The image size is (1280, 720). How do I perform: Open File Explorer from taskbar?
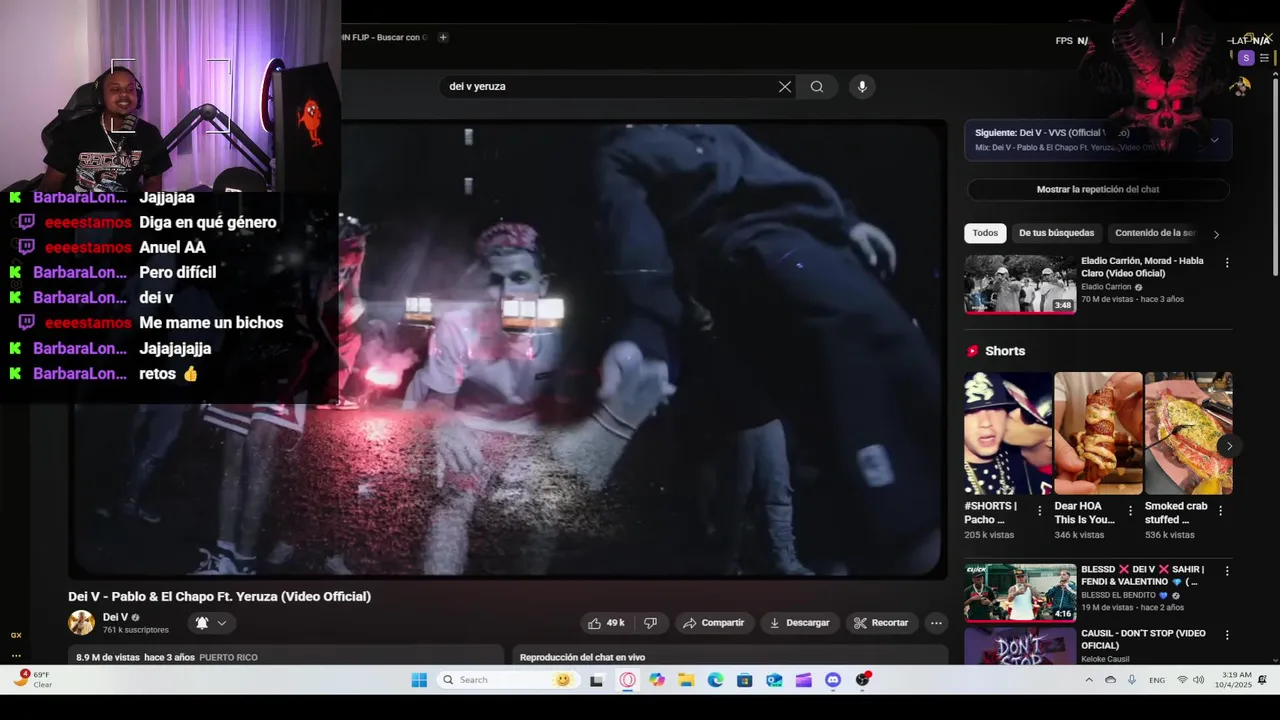(686, 680)
